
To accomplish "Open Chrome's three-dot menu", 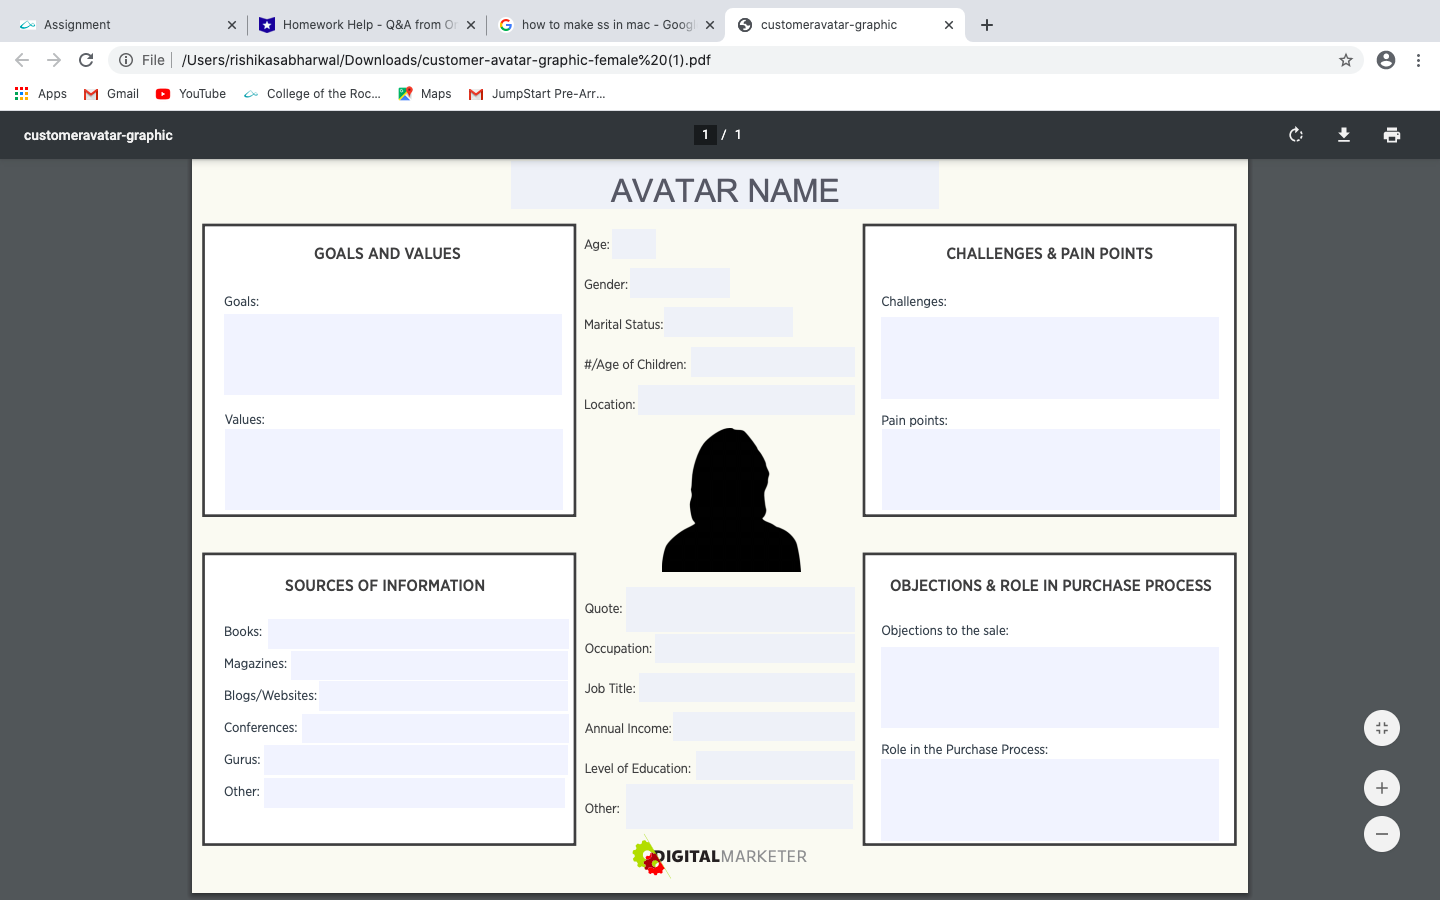I will pyautogui.click(x=1418, y=60).
